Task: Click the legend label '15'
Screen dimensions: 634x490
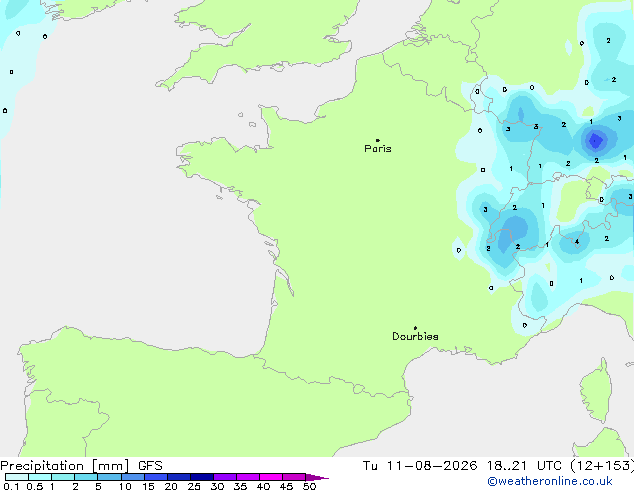Action: (148, 486)
